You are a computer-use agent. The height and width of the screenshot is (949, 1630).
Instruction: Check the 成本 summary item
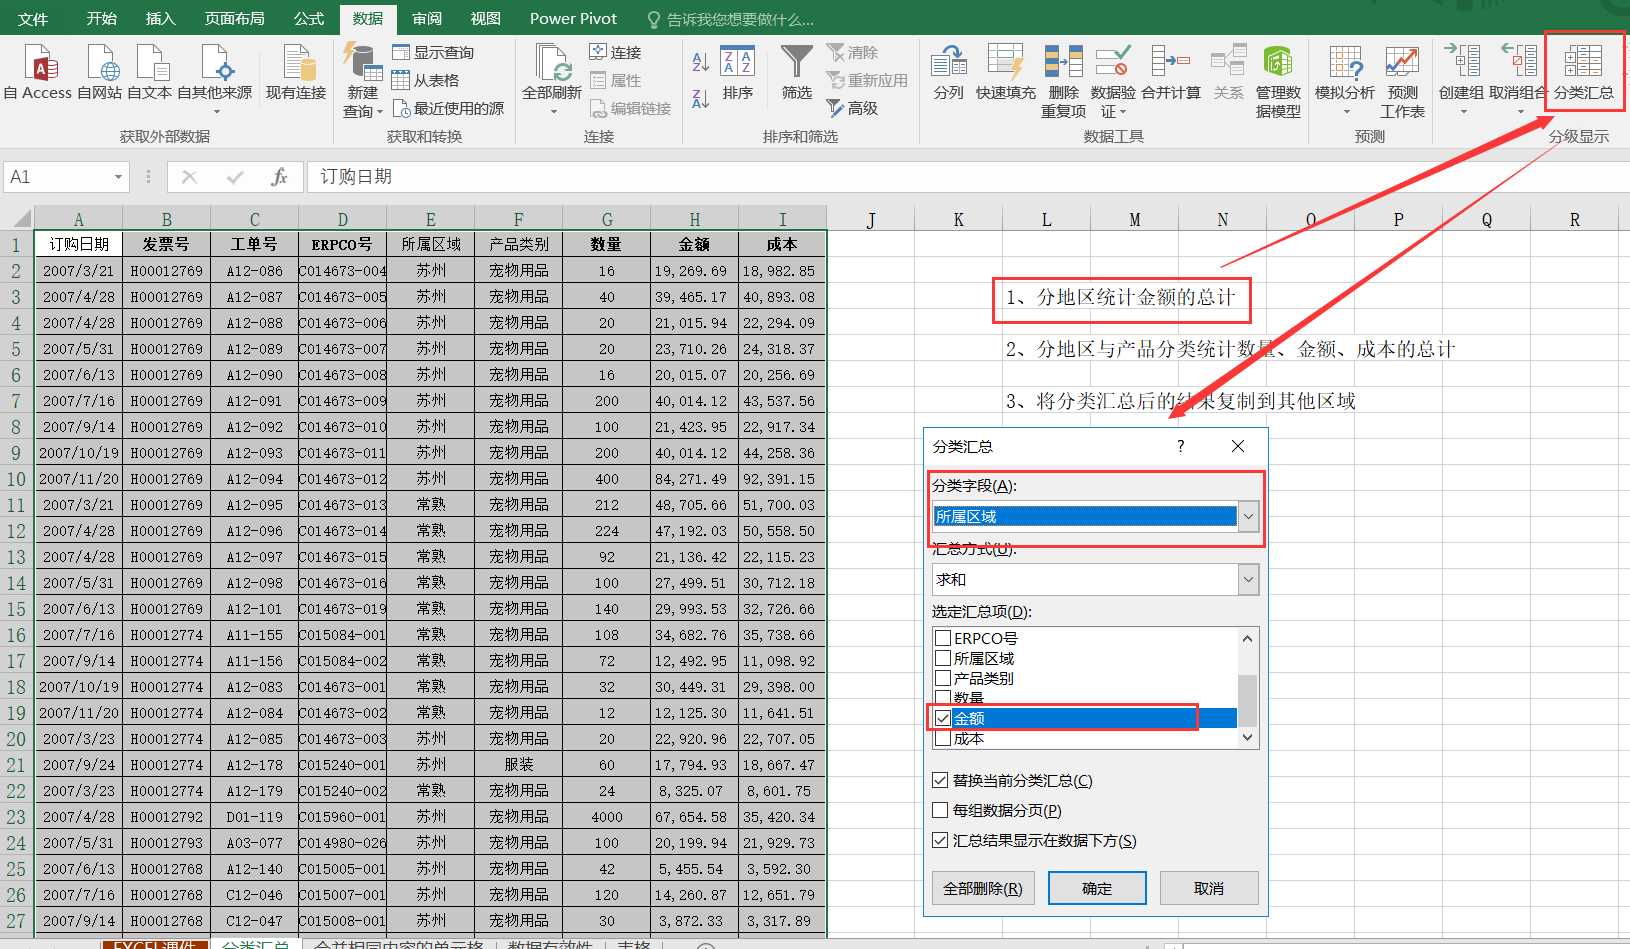tap(943, 738)
